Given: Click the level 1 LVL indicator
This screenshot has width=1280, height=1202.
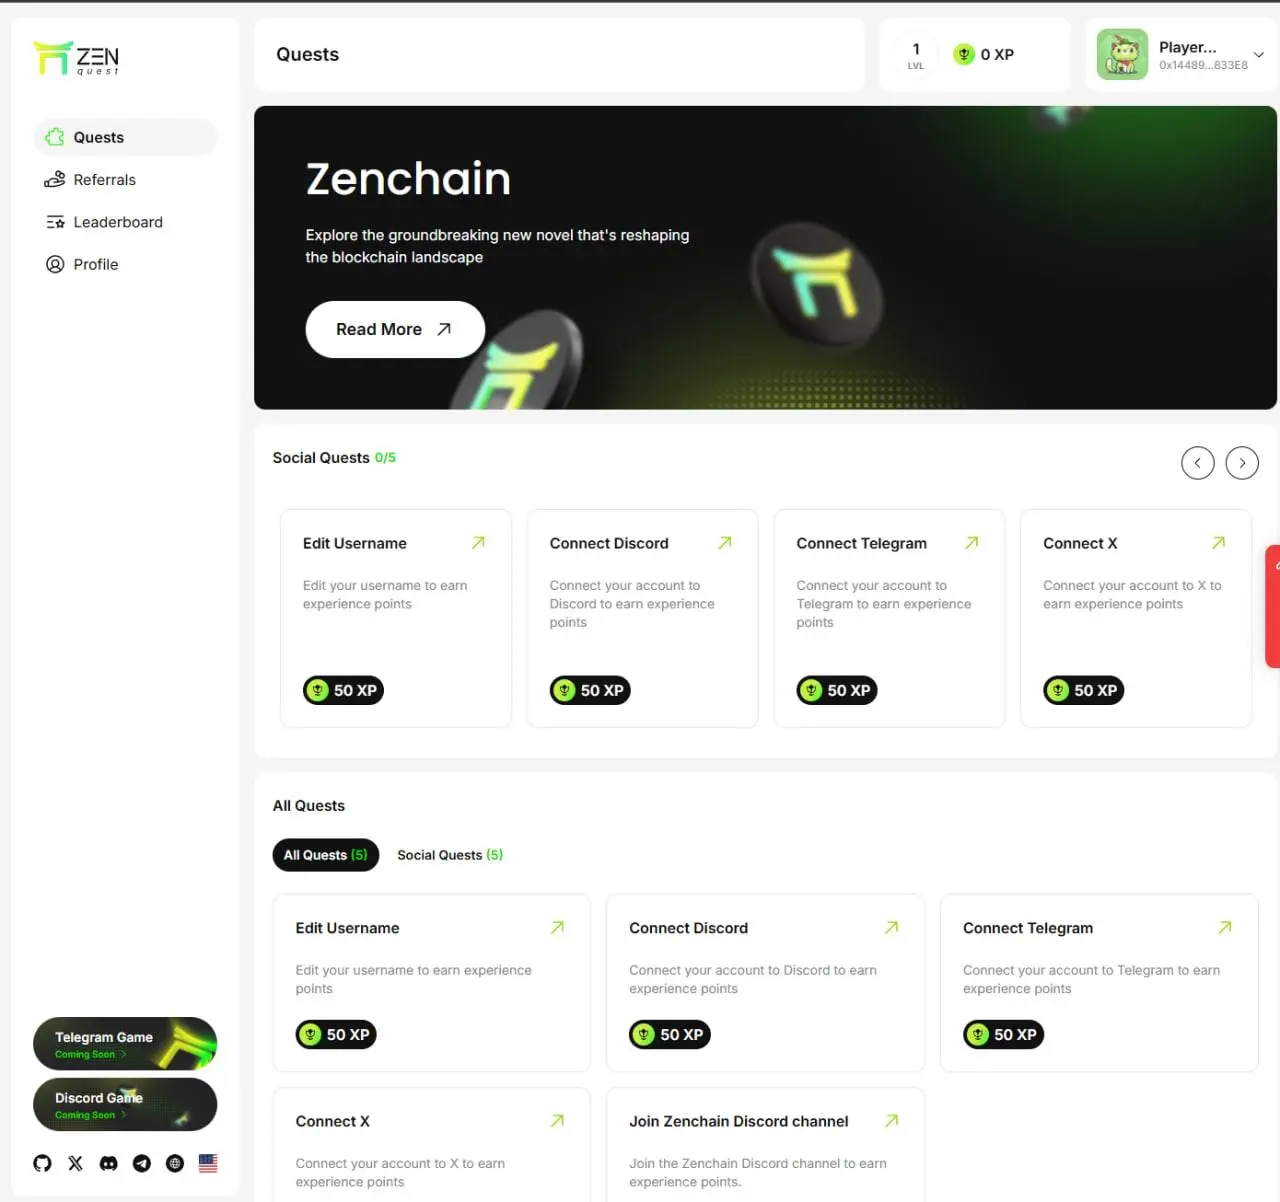Looking at the screenshot, I should click(916, 55).
